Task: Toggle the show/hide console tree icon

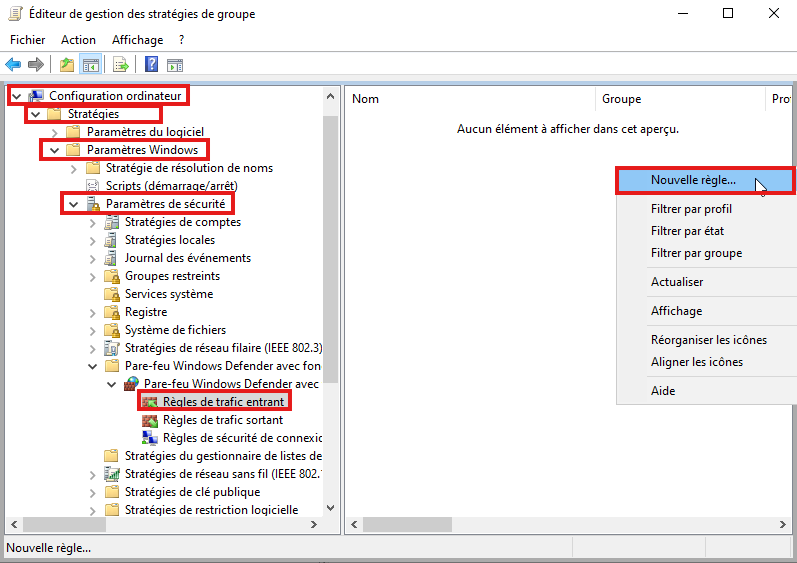Action: [91, 65]
